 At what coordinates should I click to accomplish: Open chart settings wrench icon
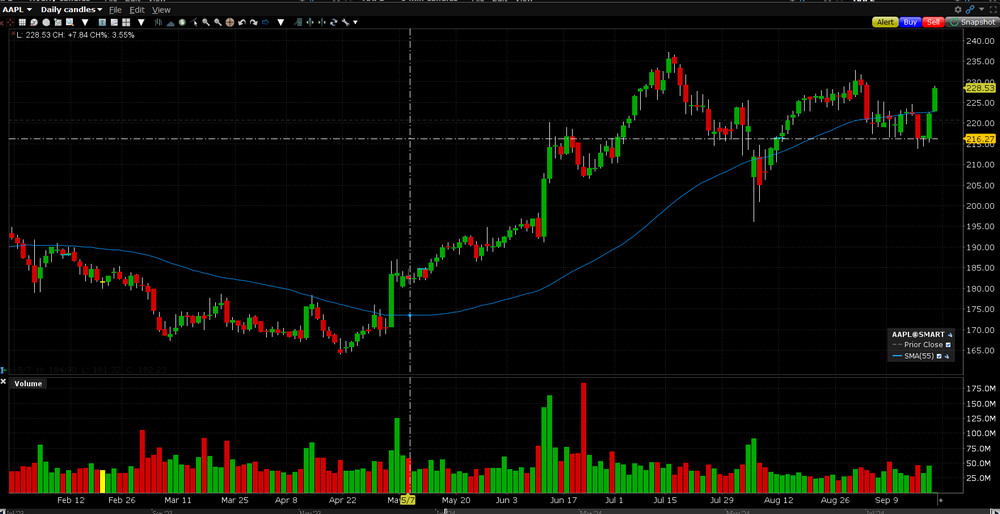pos(345,21)
